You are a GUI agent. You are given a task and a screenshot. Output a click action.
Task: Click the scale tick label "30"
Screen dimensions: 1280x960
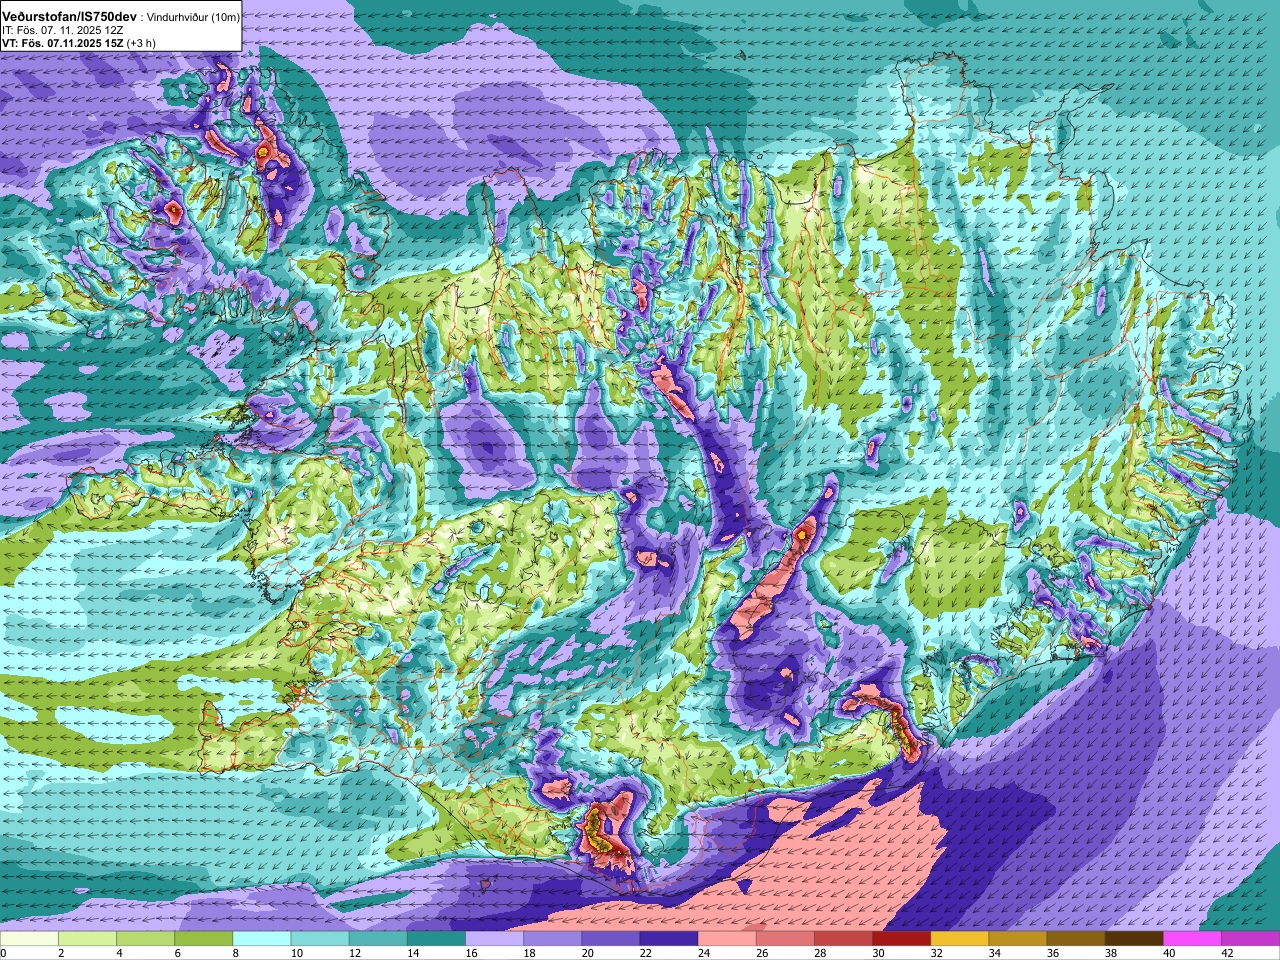point(877,953)
